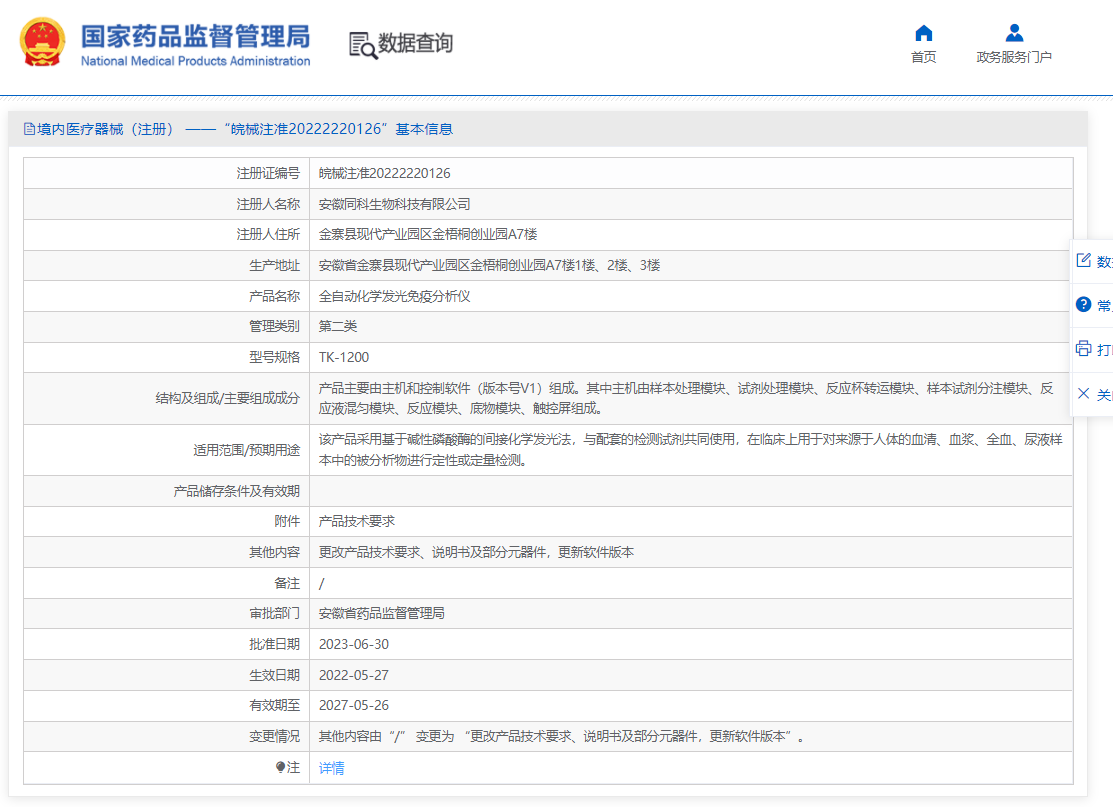Viewport: 1113px width, 807px height.
Task: Click the 有效期至 row label
Action: [275, 706]
